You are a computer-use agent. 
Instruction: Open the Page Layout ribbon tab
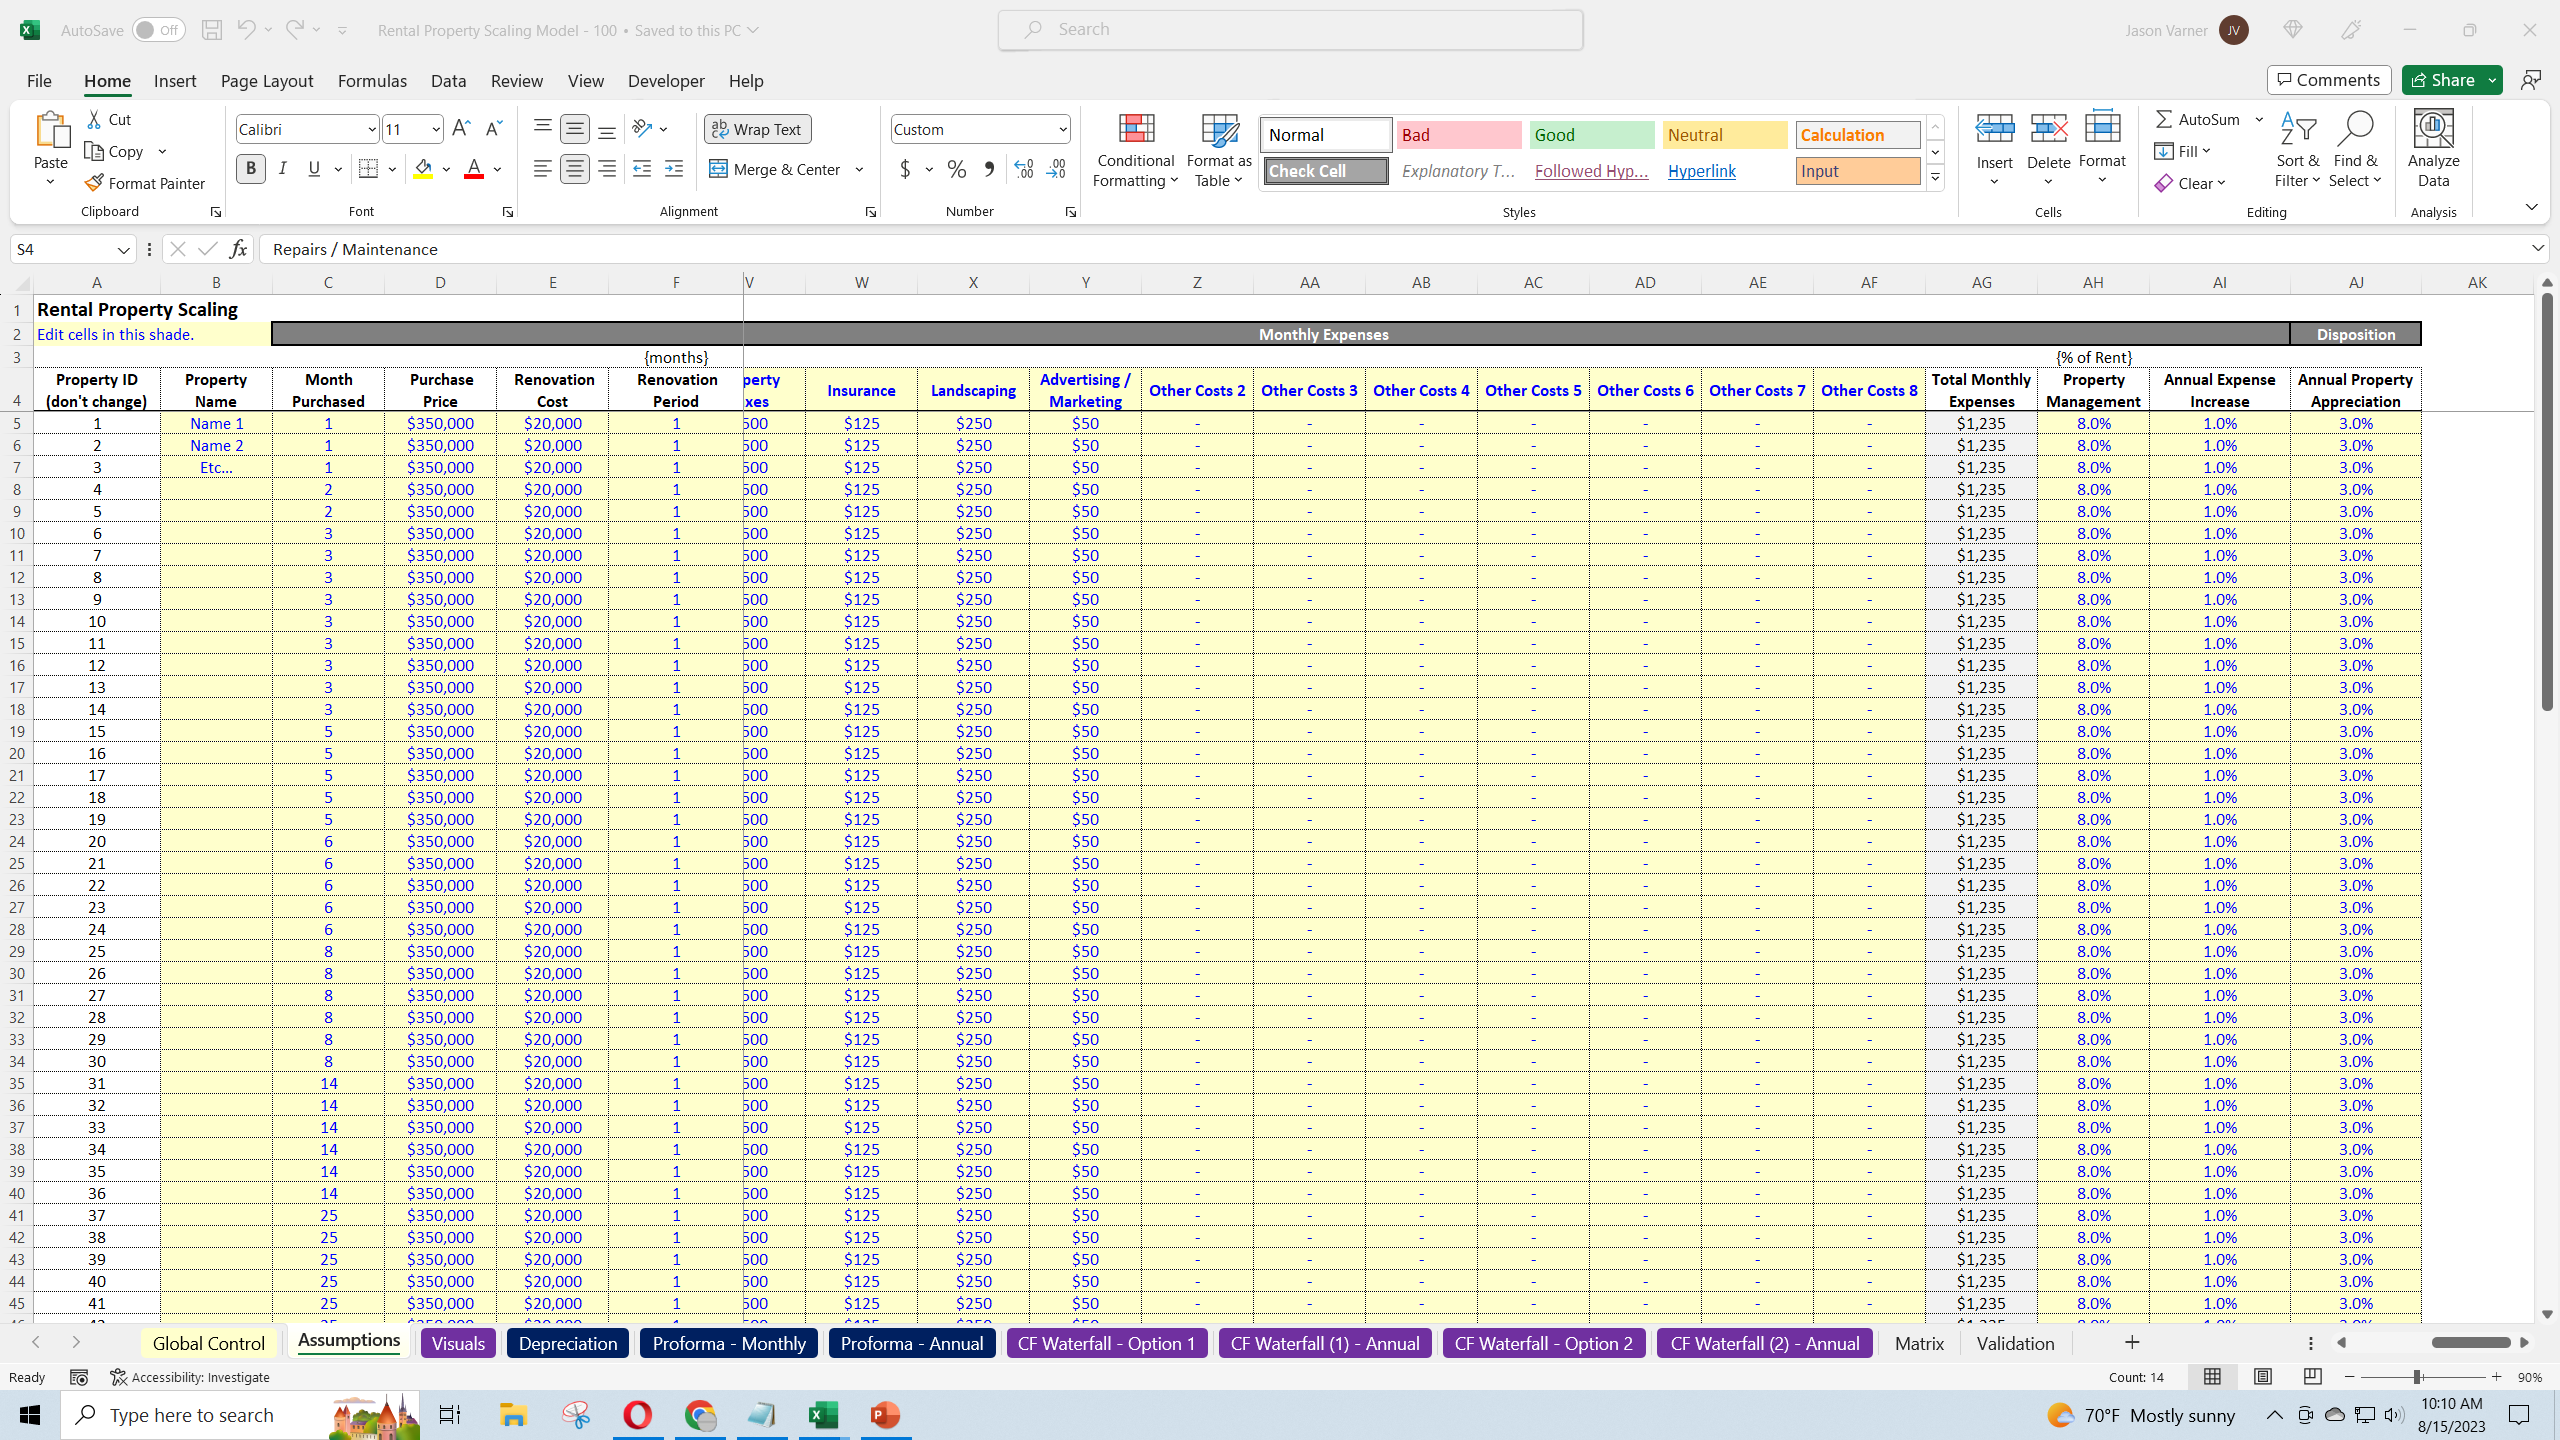point(266,81)
